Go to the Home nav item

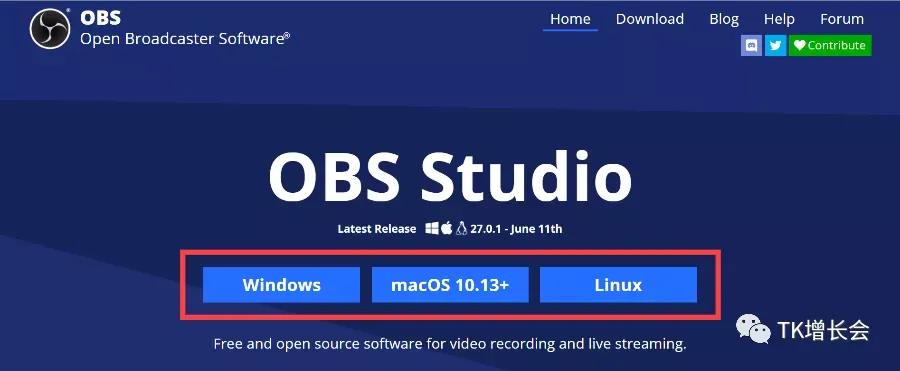coord(570,20)
